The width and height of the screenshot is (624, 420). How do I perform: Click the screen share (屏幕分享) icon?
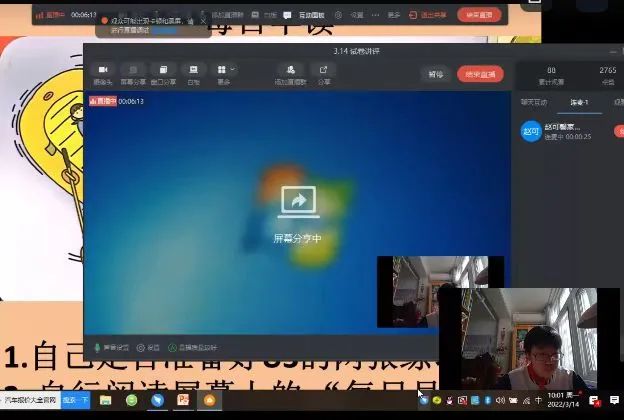click(x=133, y=70)
